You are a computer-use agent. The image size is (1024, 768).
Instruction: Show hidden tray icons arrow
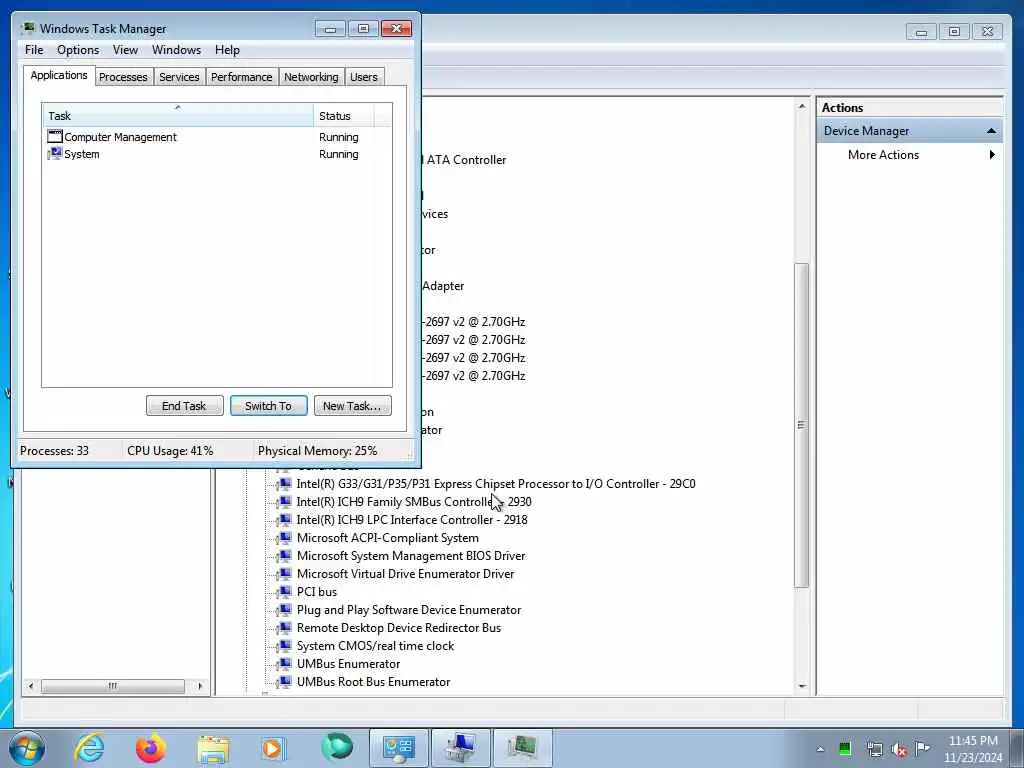(x=820, y=749)
